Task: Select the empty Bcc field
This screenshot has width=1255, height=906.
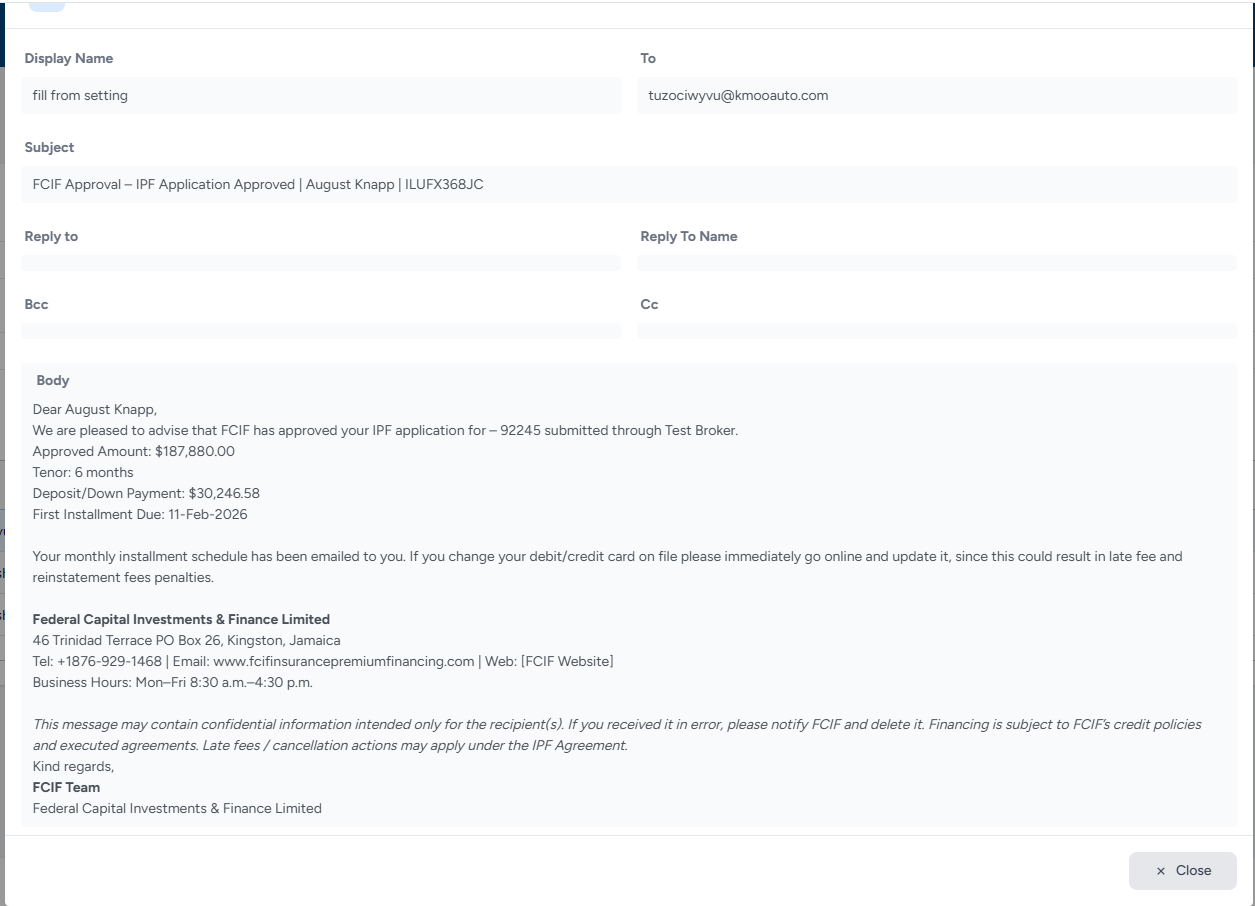Action: pyautogui.click(x=320, y=331)
